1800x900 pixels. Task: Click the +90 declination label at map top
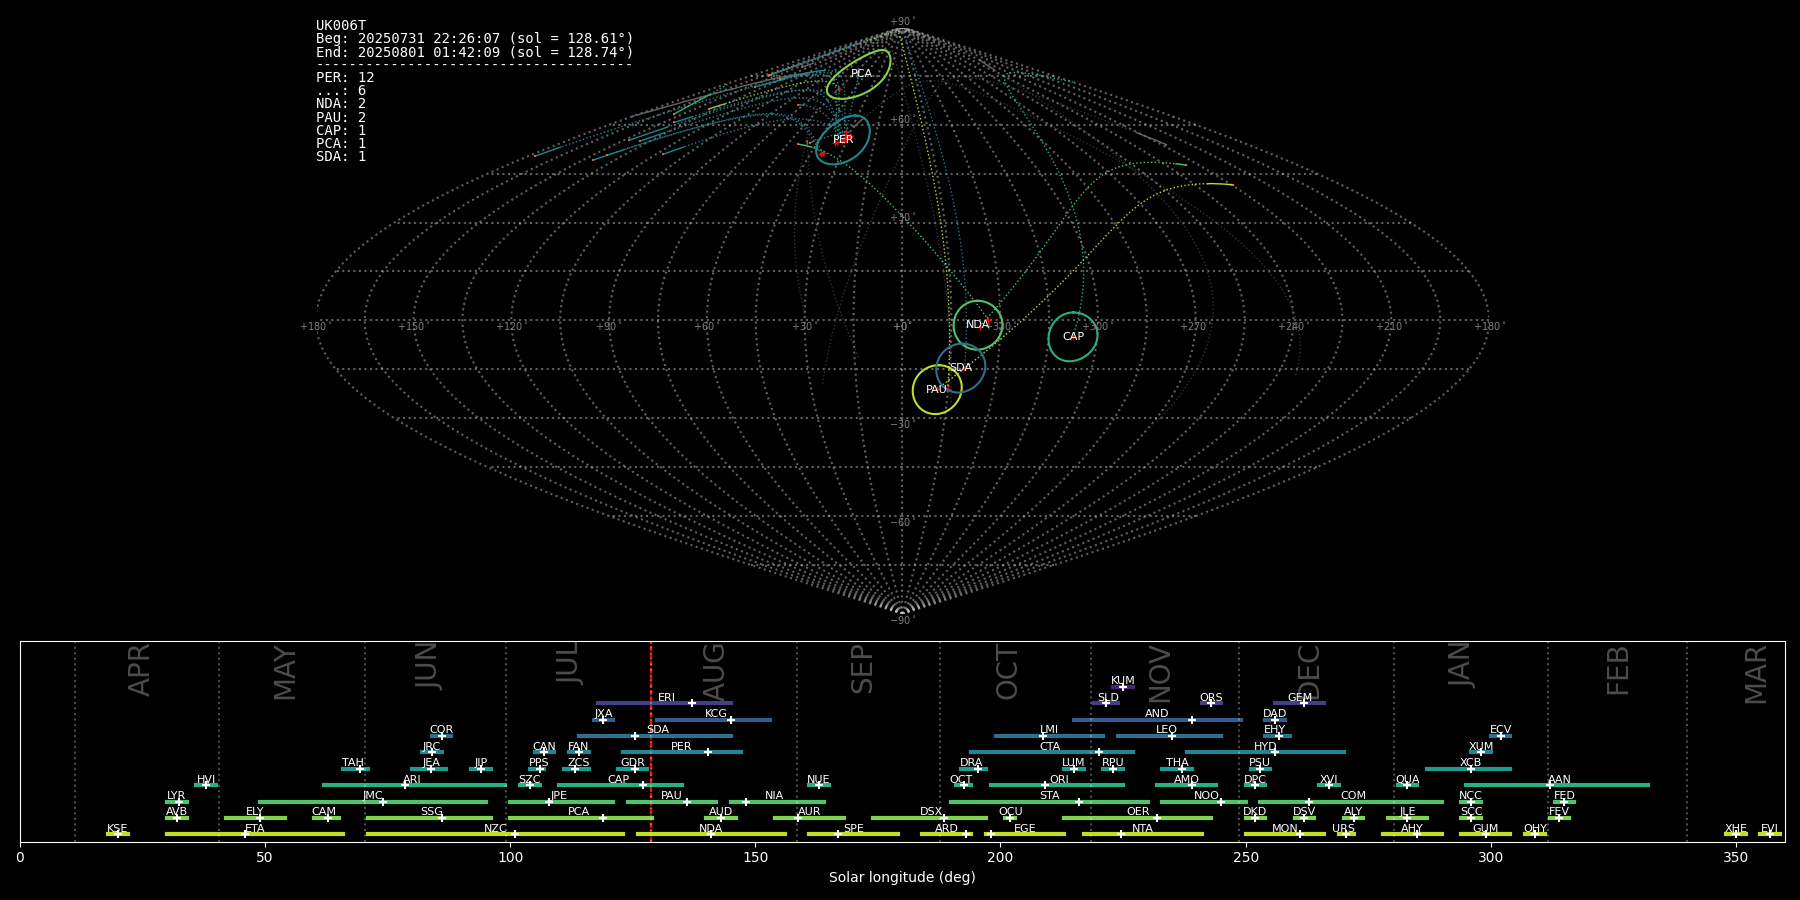pos(902,21)
